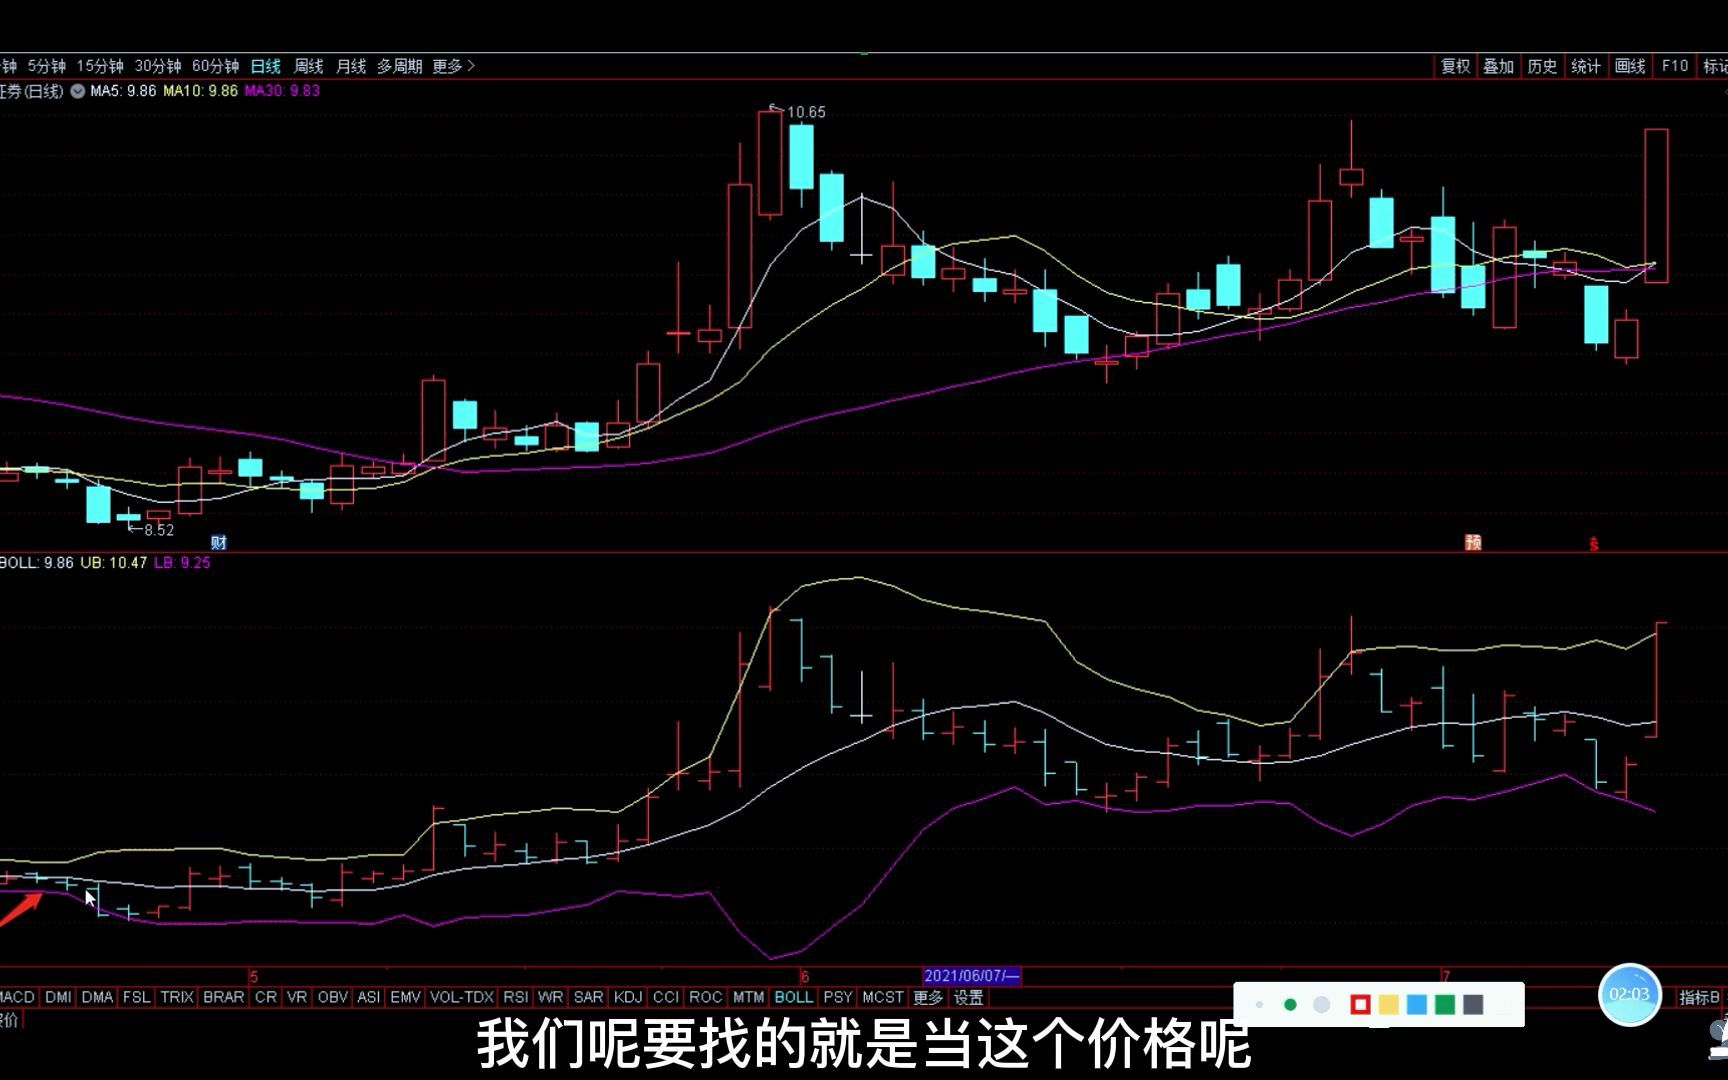This screenshot has height=1080, width=1728.
Task: Switch indicator to ROC
Action: click(706, 997)
